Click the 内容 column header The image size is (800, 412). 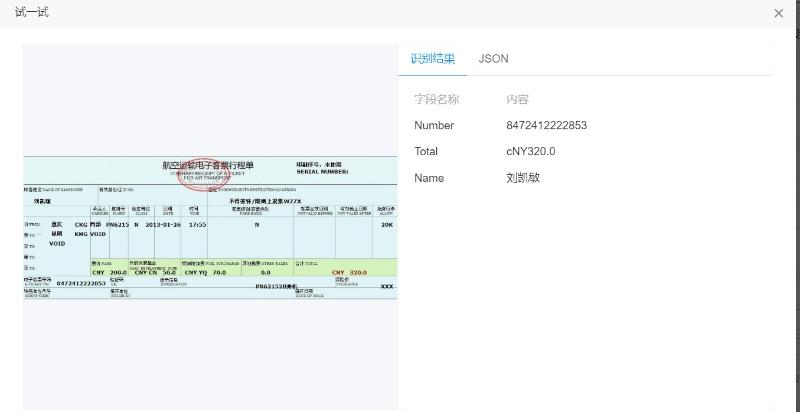pos(517,99)
